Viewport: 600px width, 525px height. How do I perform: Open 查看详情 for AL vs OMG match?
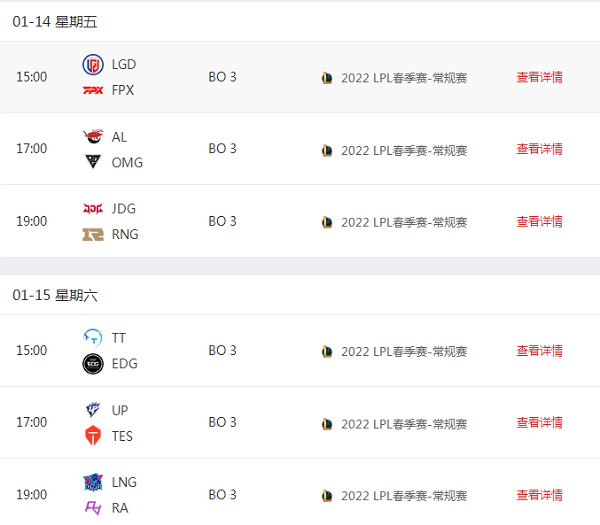[x=540, y=149]
